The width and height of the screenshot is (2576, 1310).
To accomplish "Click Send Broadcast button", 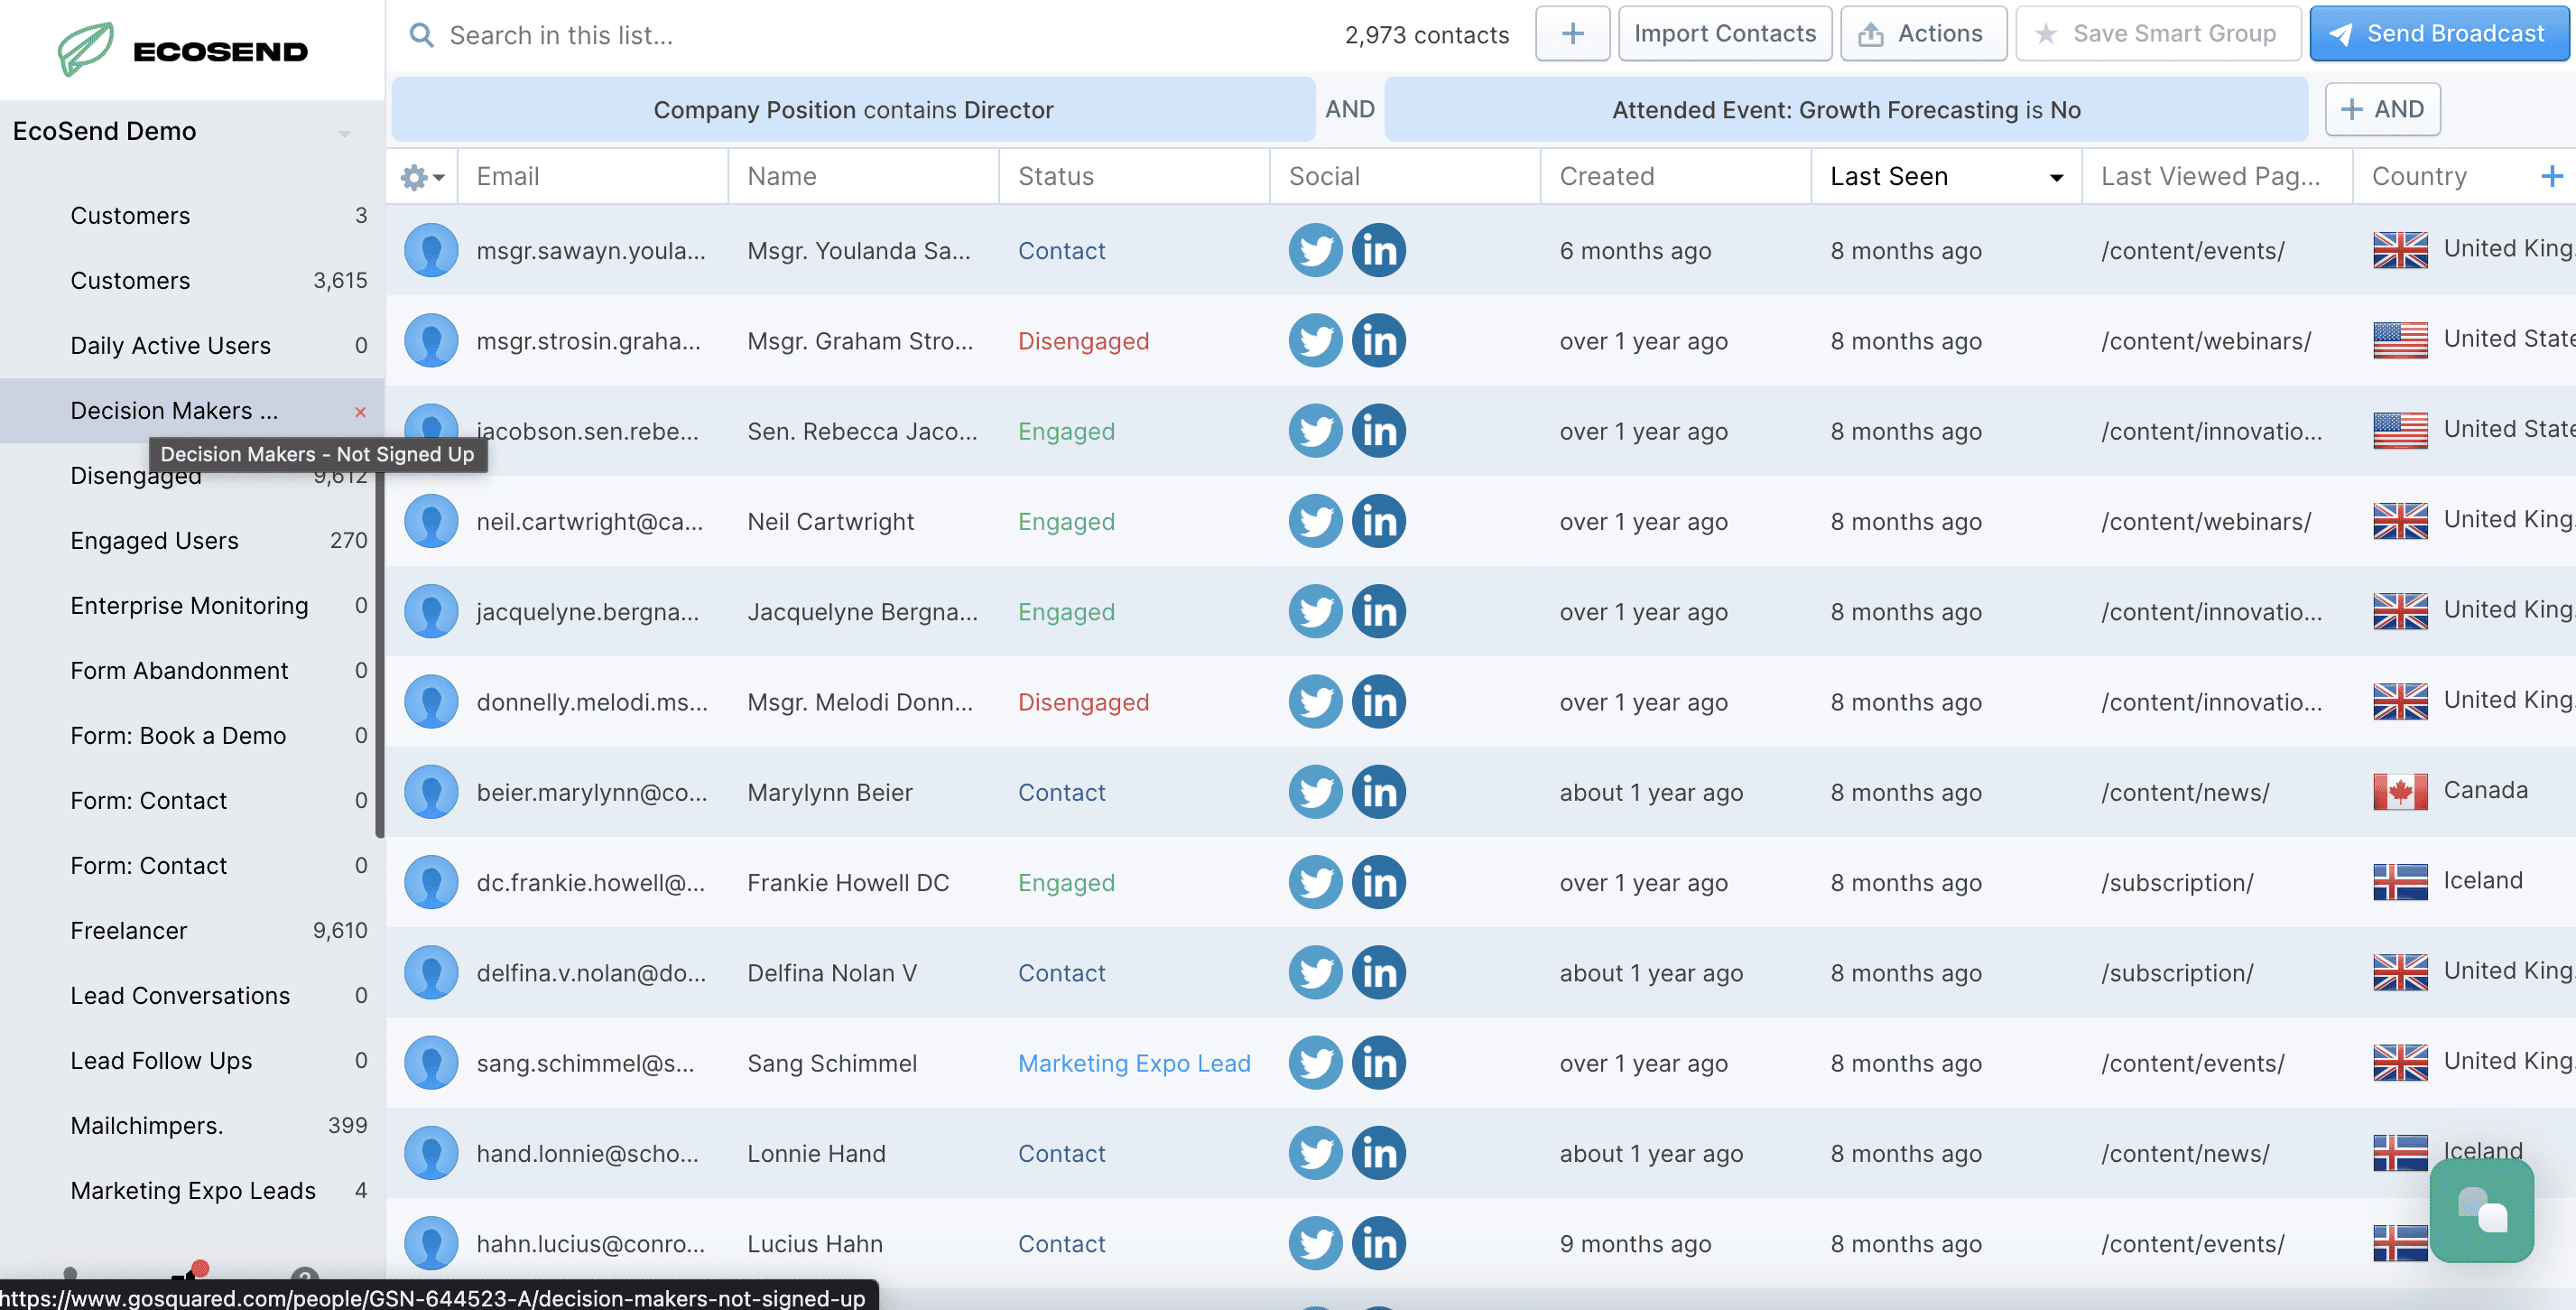I will 2438,34.
